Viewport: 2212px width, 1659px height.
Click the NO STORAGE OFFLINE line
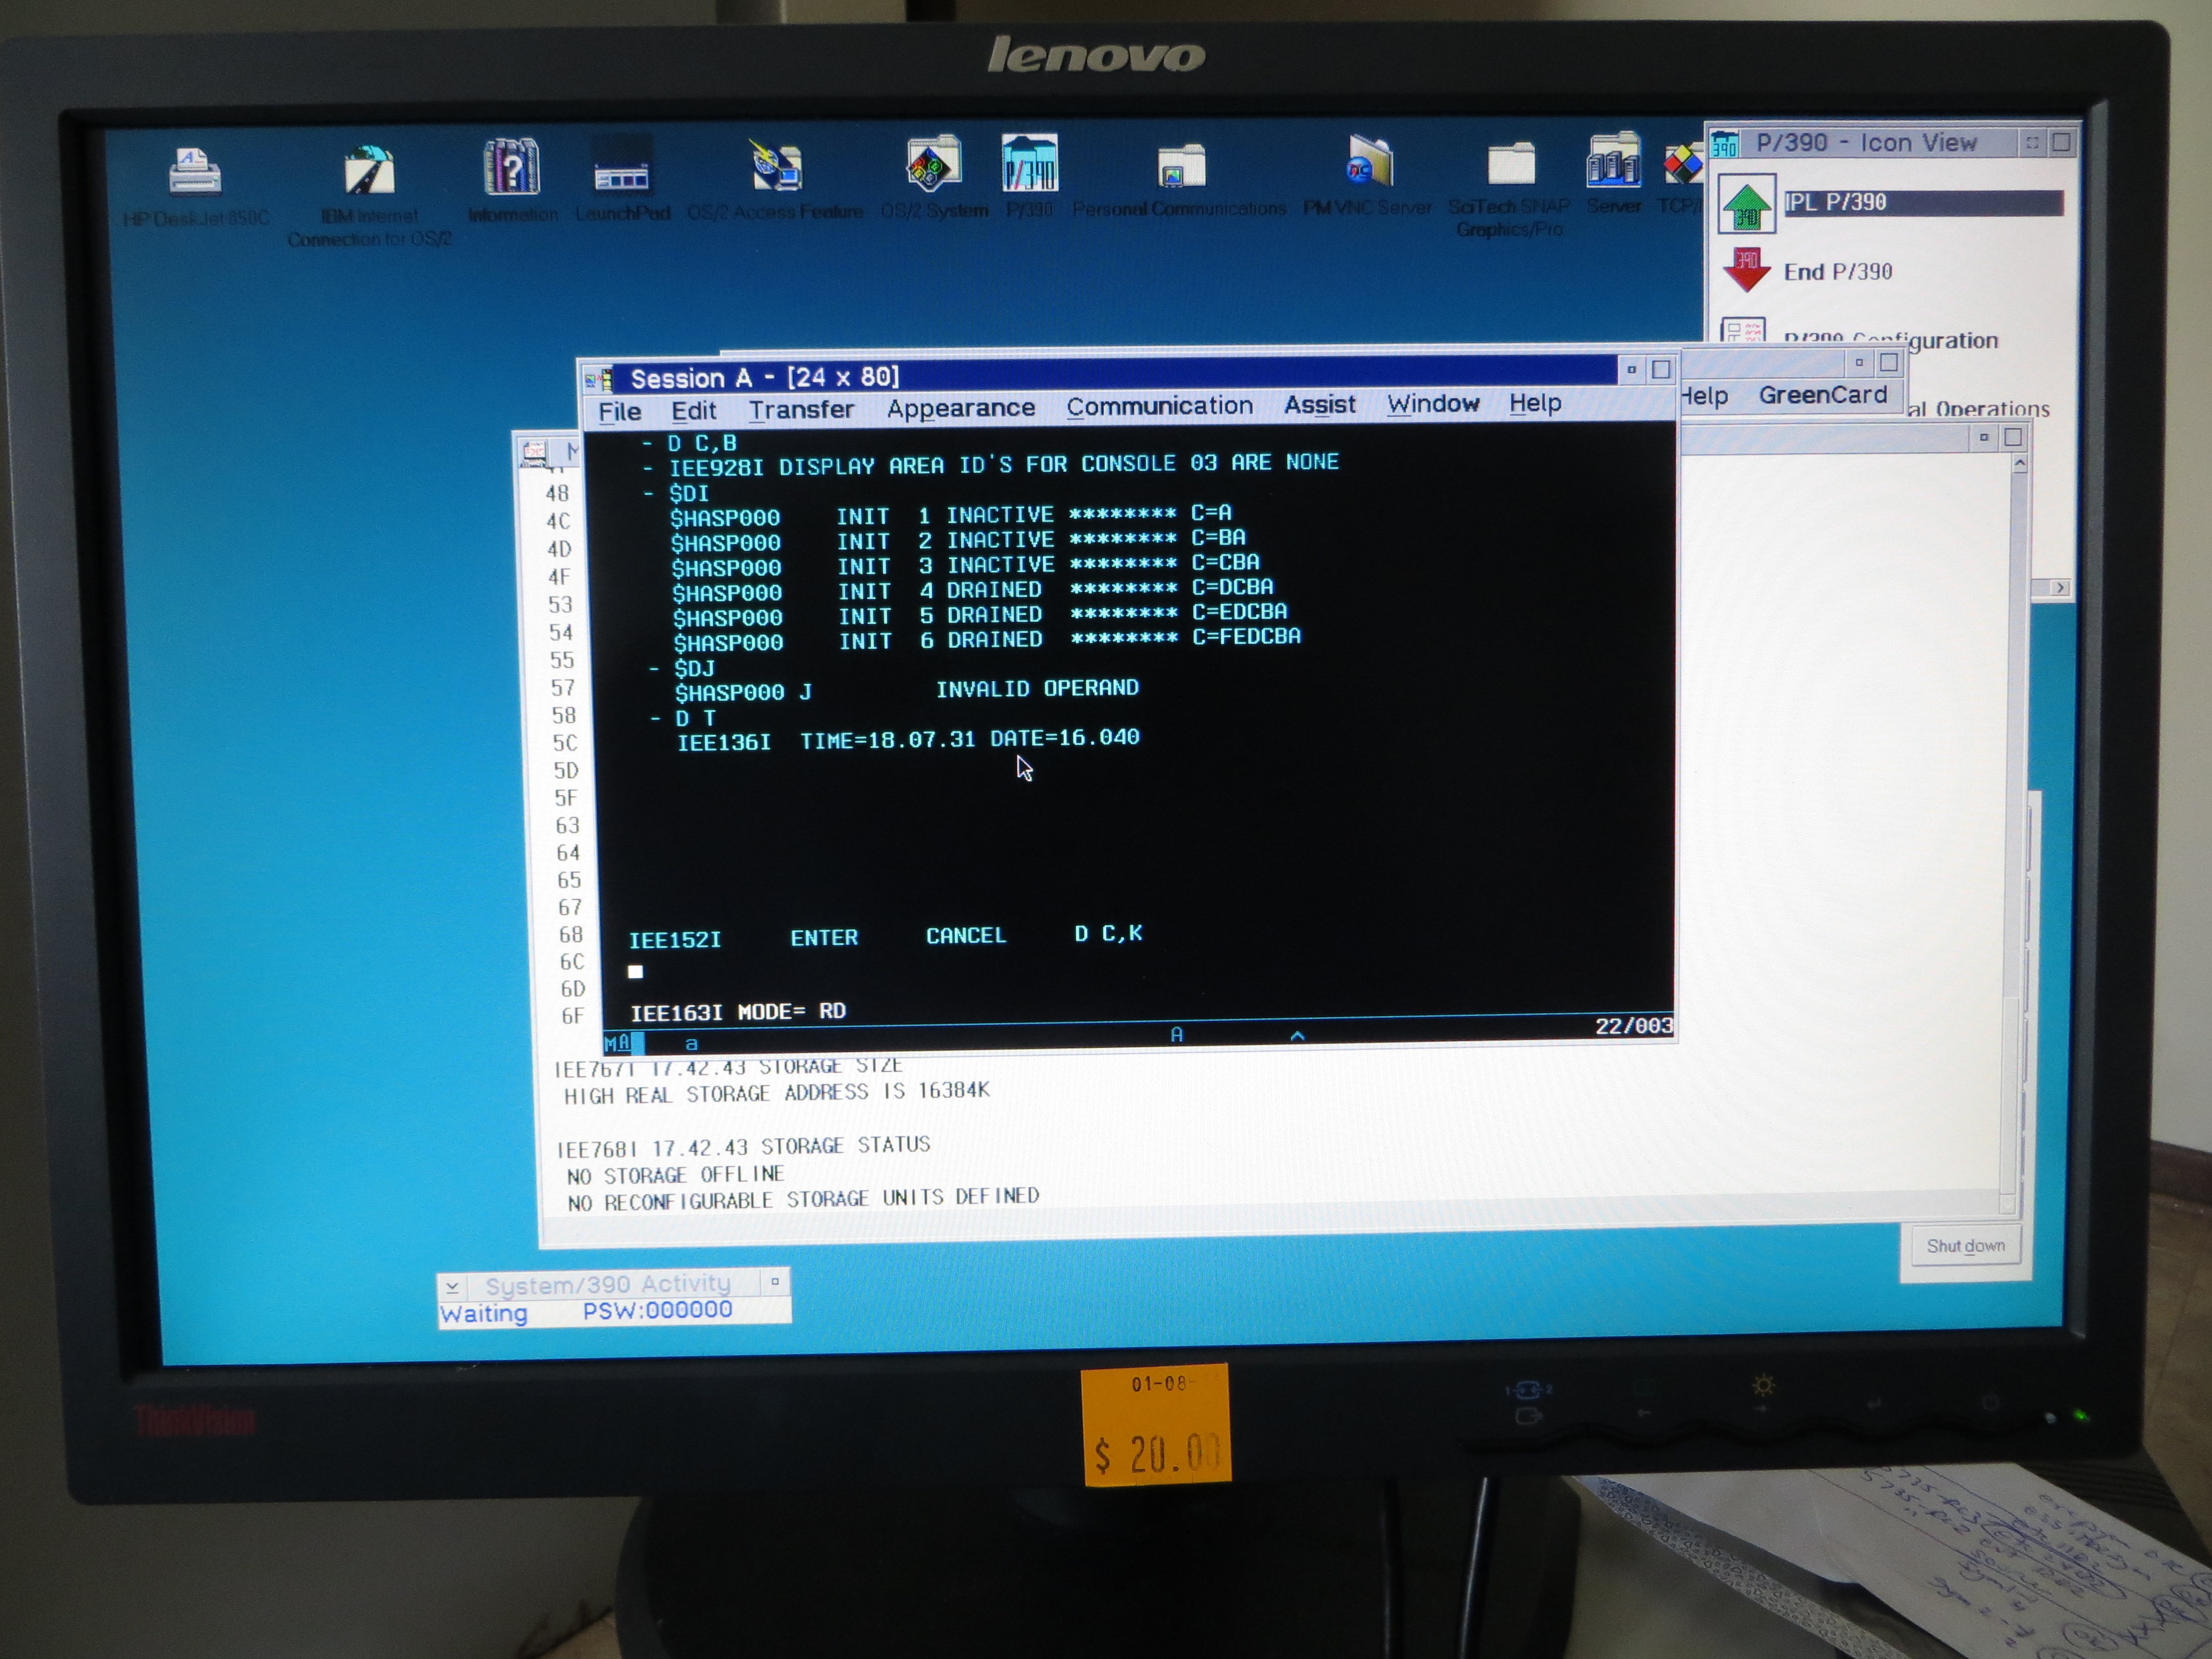tap(675, 1175)
